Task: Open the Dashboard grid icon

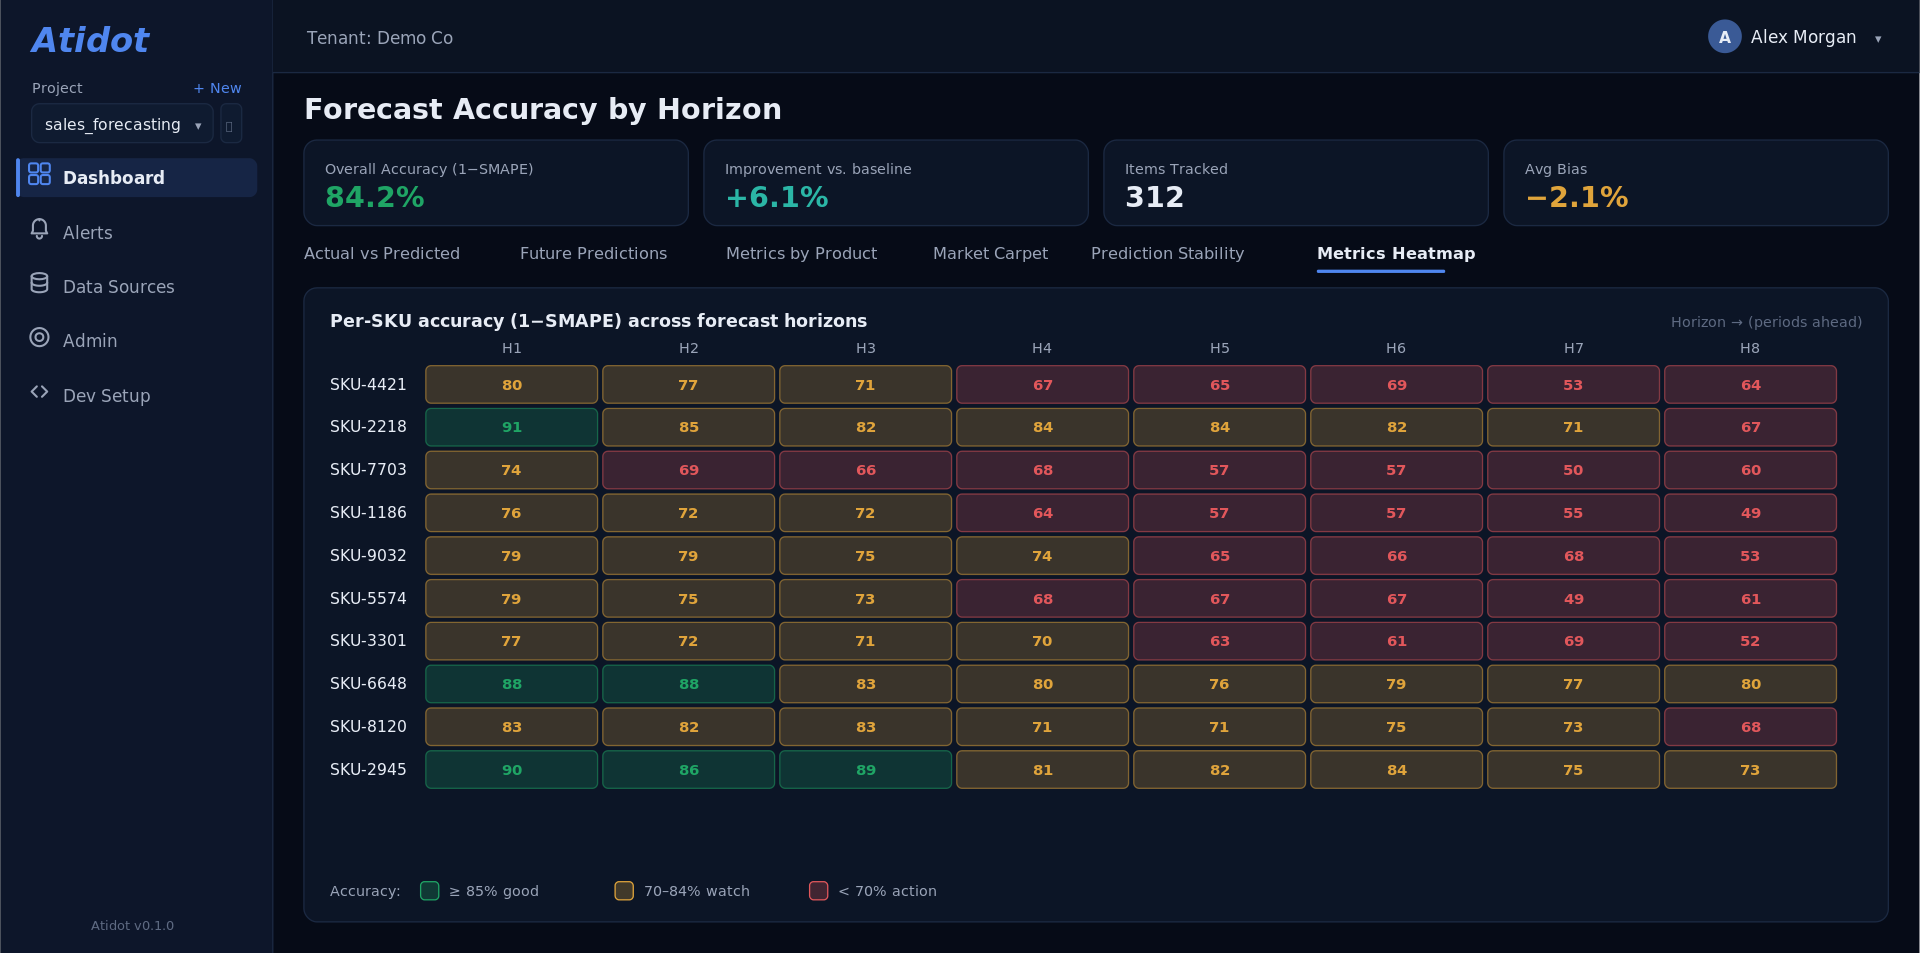Action: click(39, 174)
